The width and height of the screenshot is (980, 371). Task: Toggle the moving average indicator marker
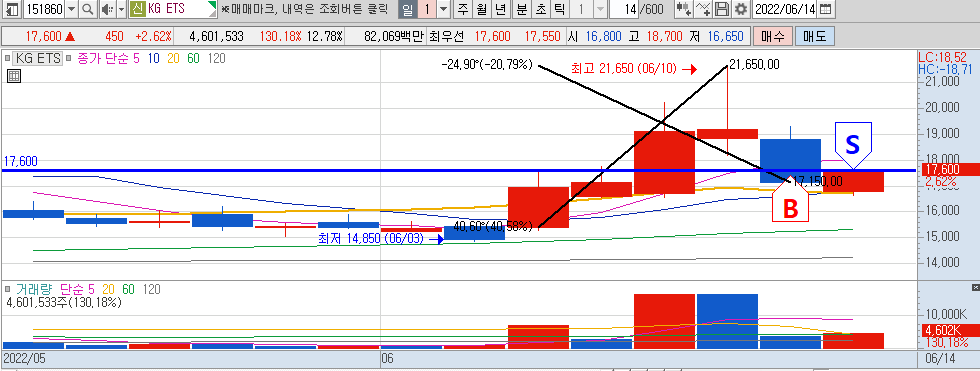coord(68,59)
